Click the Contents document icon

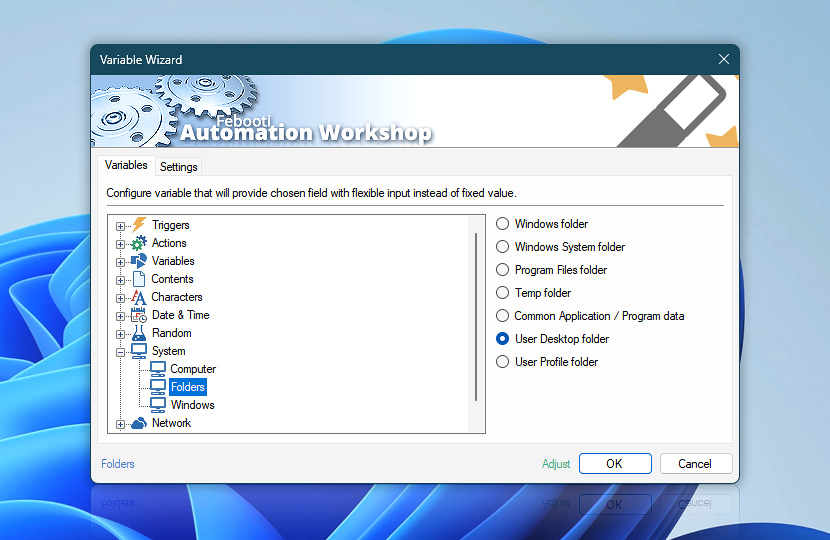tap(139, 279)
